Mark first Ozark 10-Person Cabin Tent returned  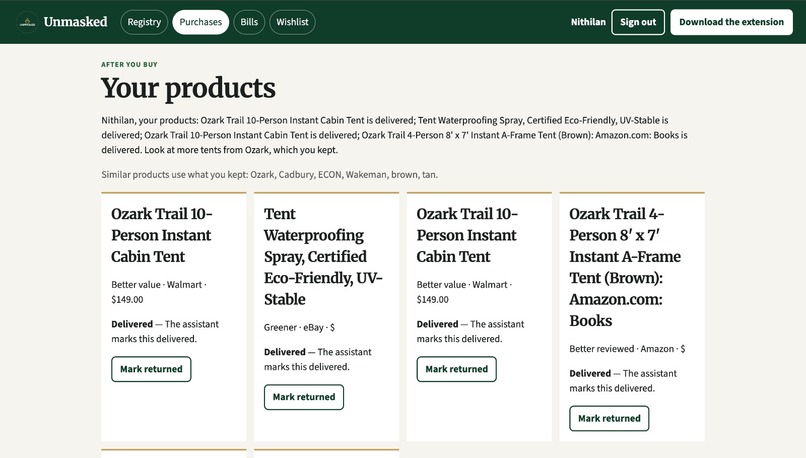click(151, 369)
